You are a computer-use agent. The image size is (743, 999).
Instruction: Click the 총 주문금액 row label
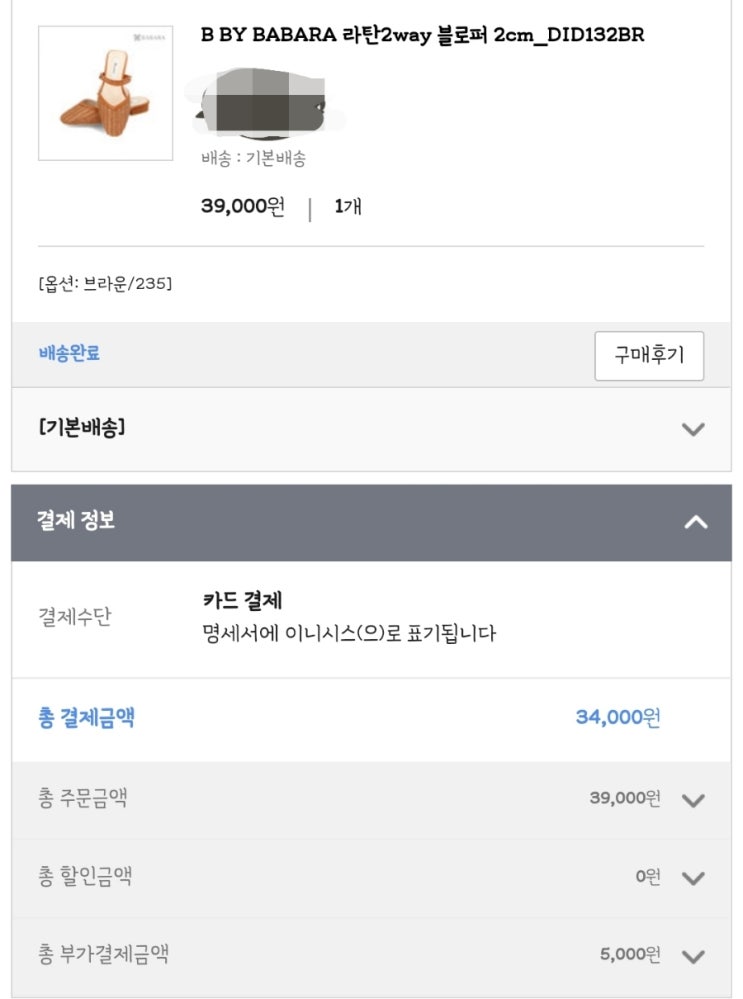click(83, 799)
